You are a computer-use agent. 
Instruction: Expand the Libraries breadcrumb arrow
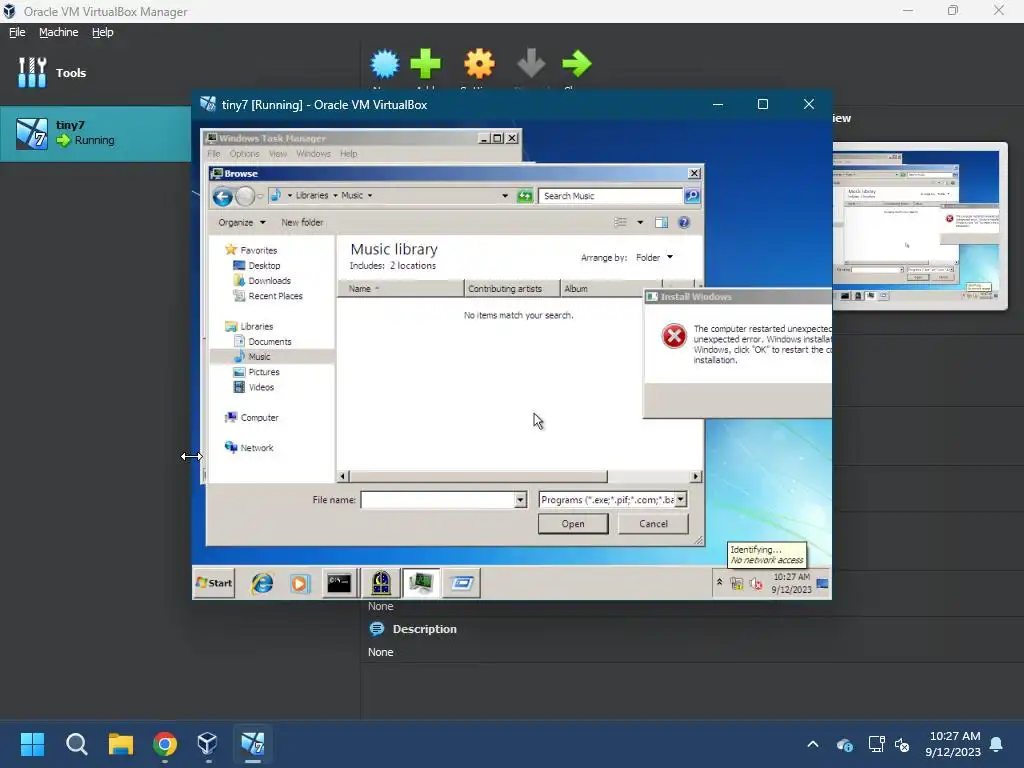335,195
